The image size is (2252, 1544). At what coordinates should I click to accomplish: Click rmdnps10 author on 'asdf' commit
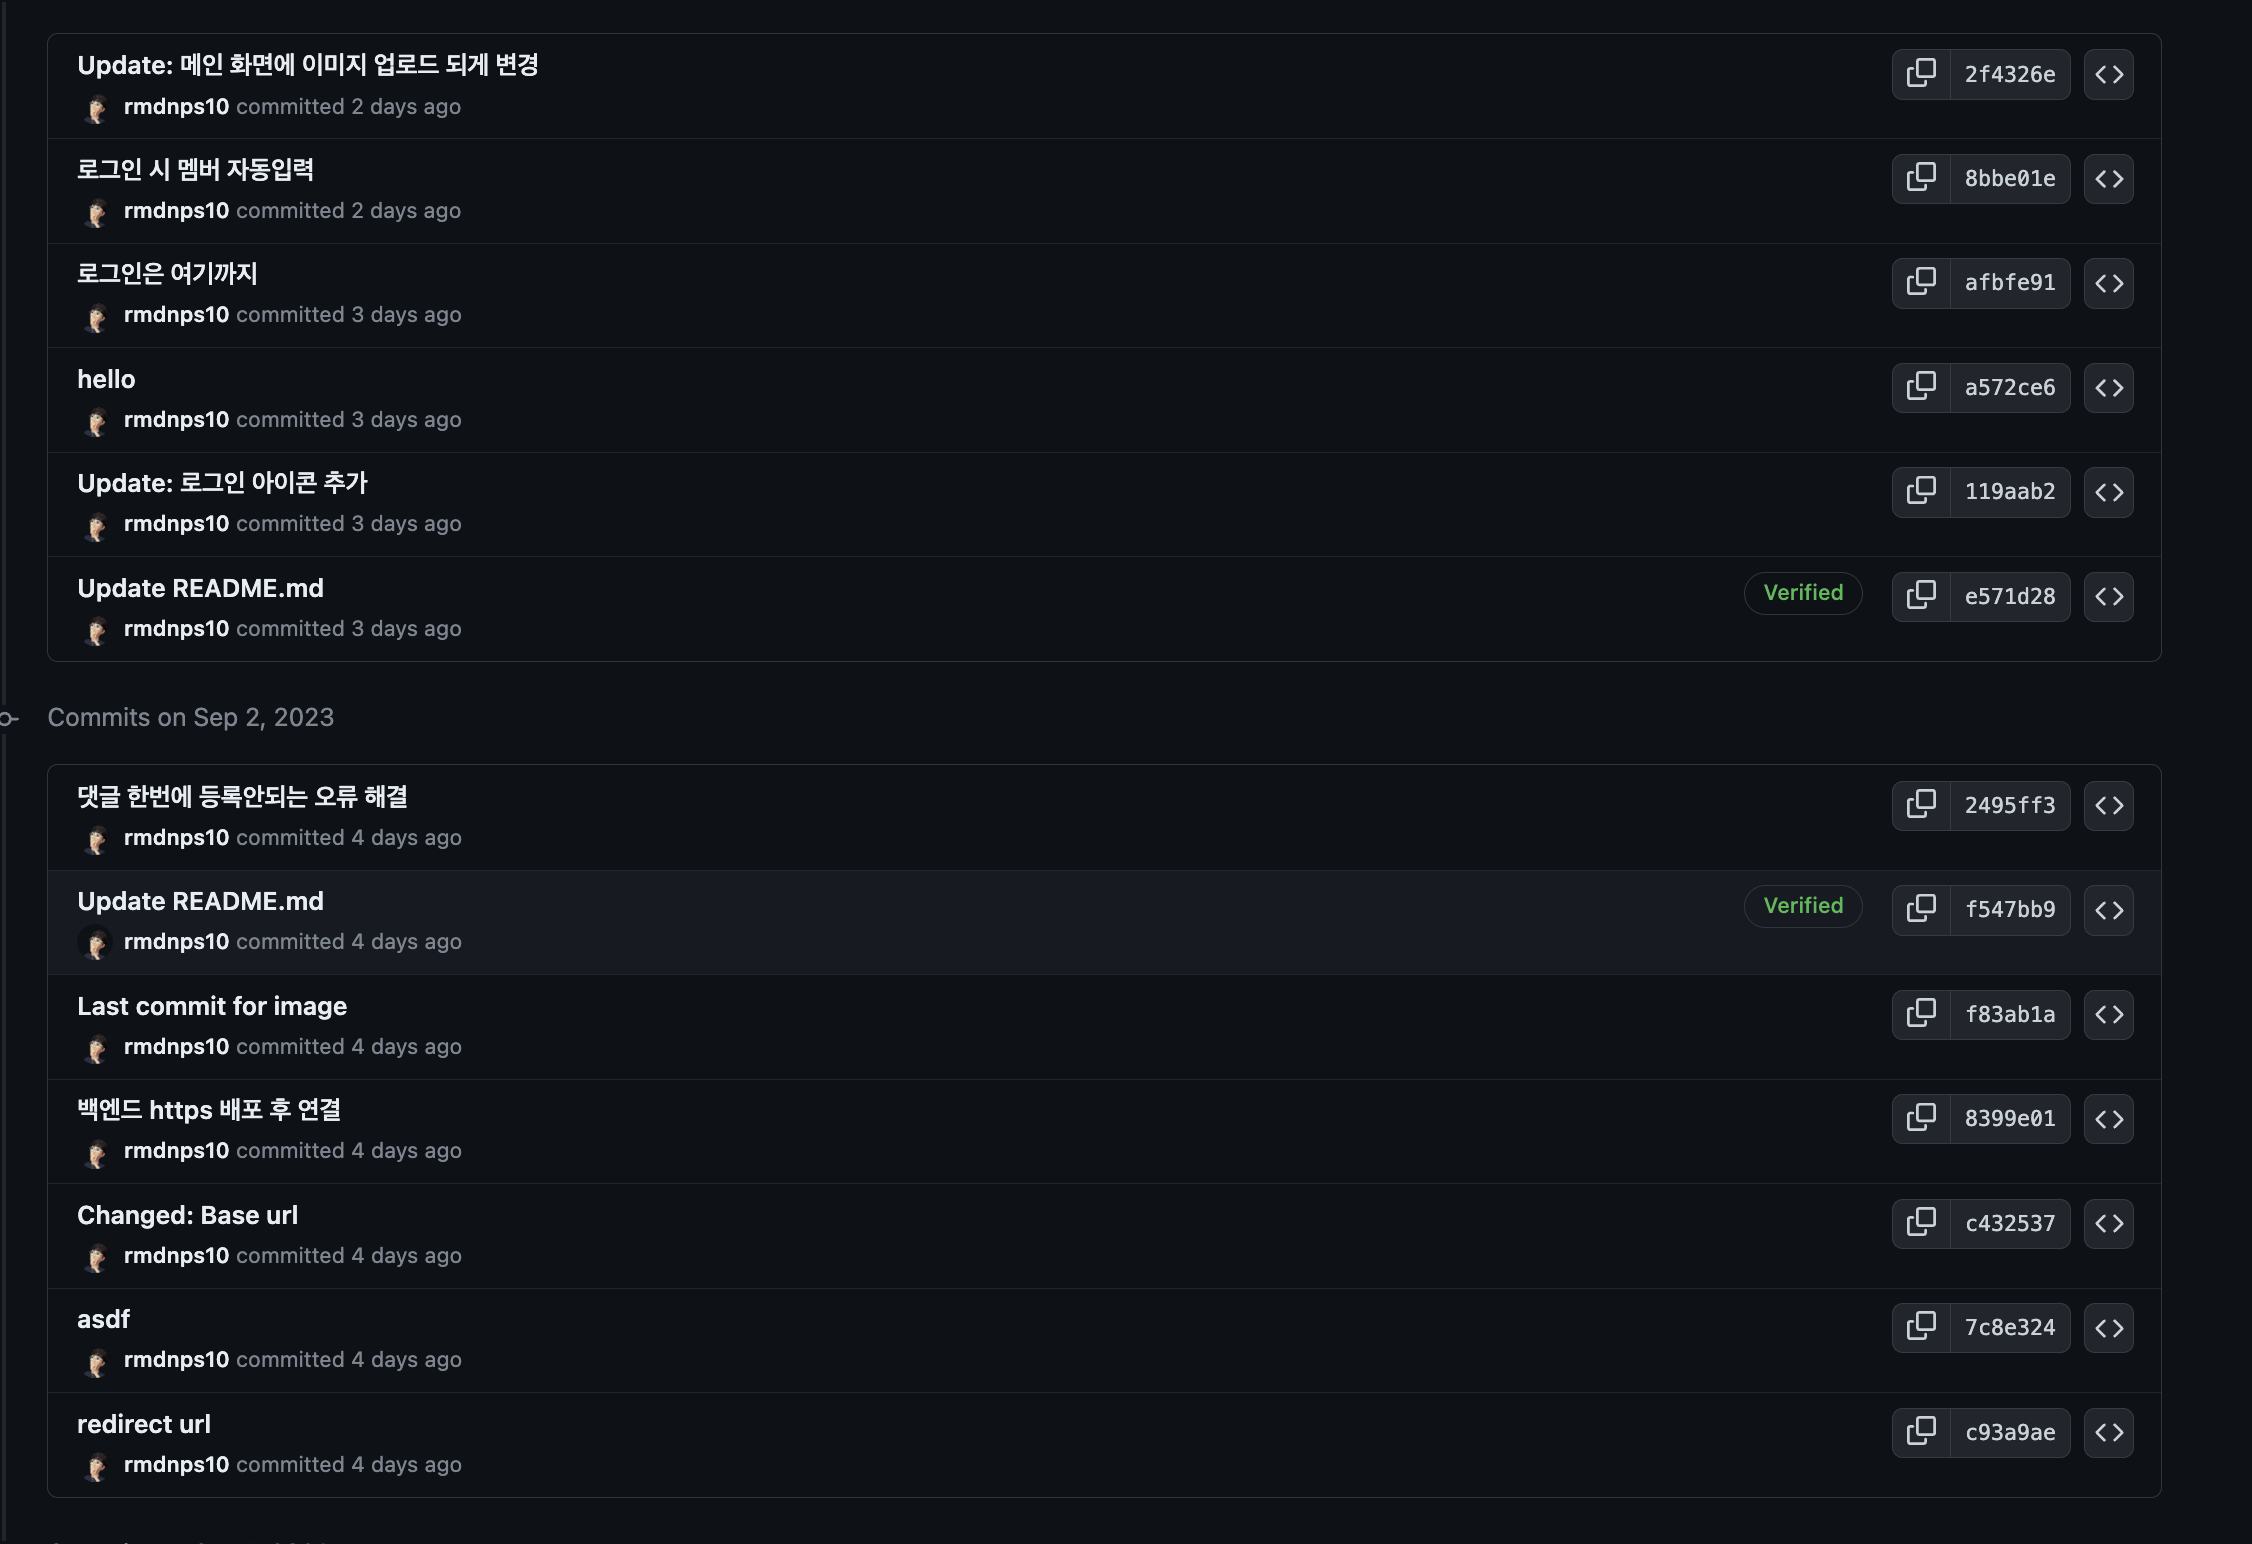pyautogui.click(x=176, y=1360)
